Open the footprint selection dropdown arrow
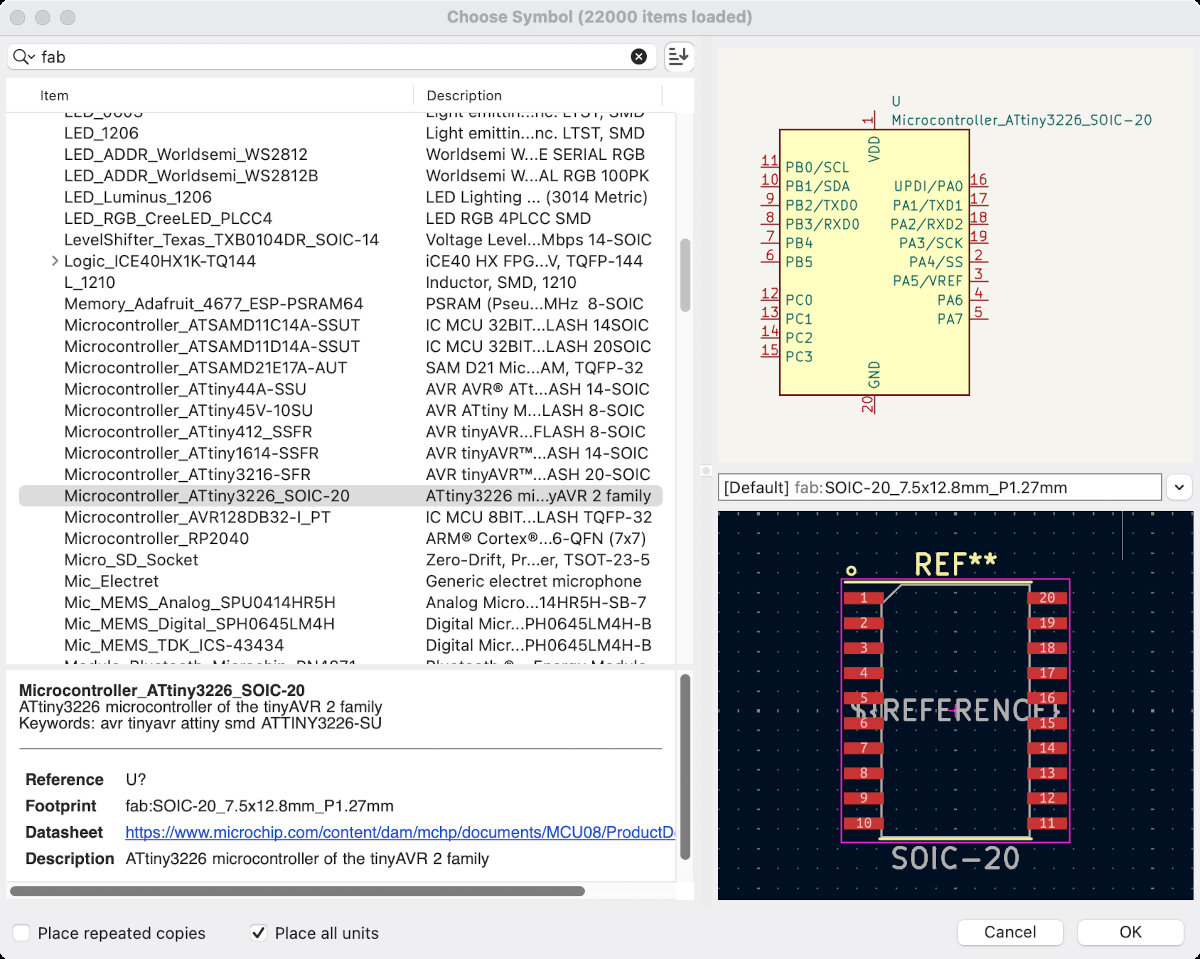The height and width of the screenshot is (959, 1200). pos(1178,487)
